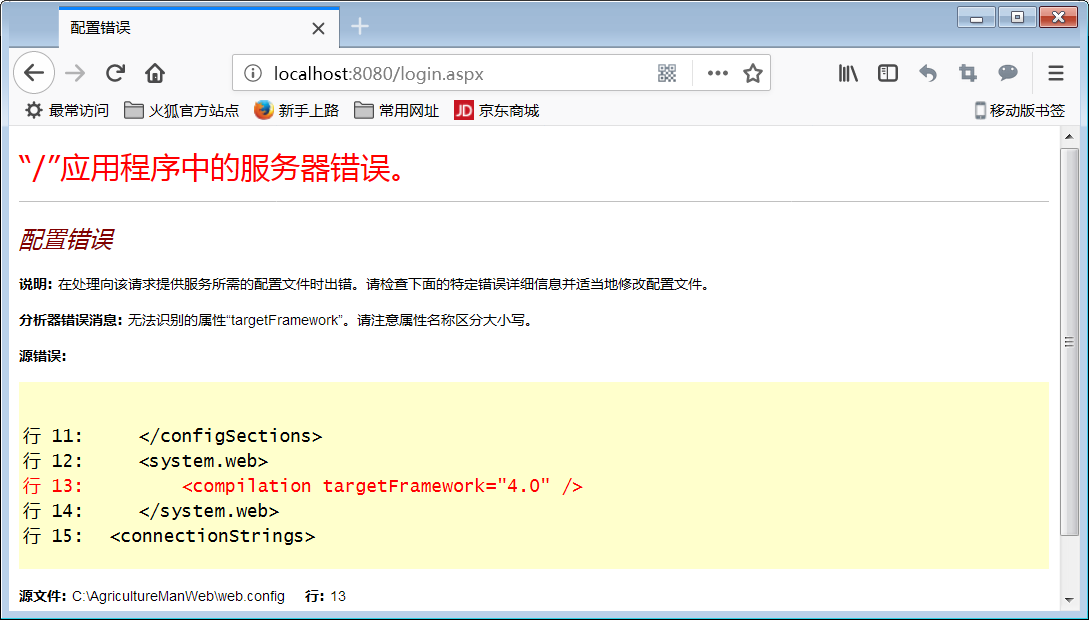Open a new tab with plus button

point(360,26)
